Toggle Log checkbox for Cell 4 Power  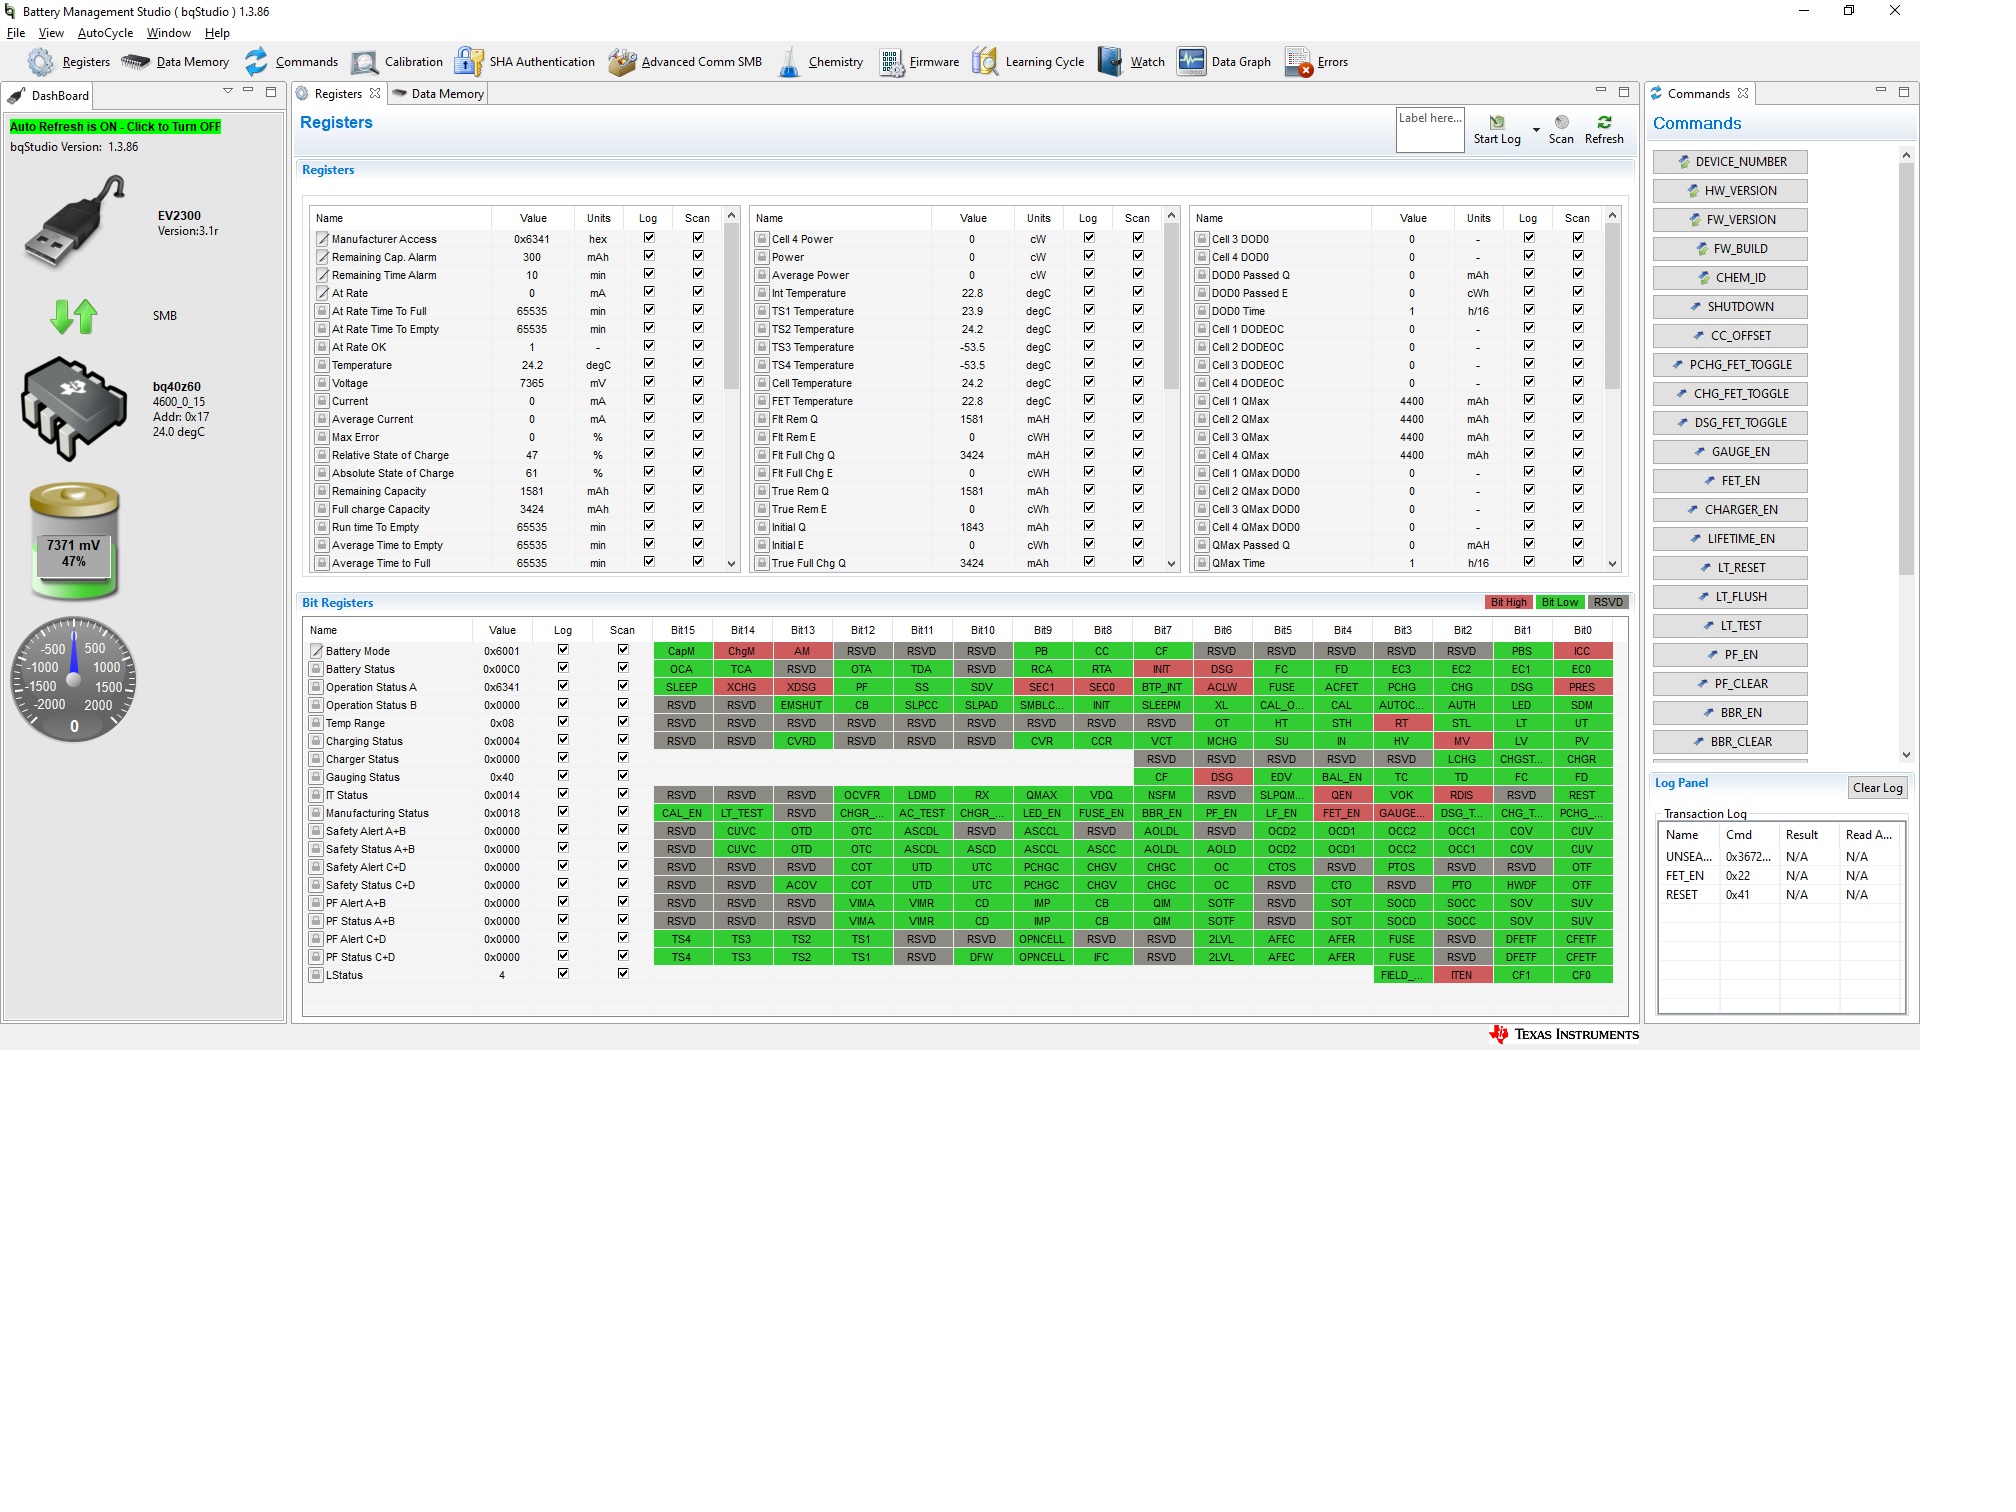pos(1089,238)
